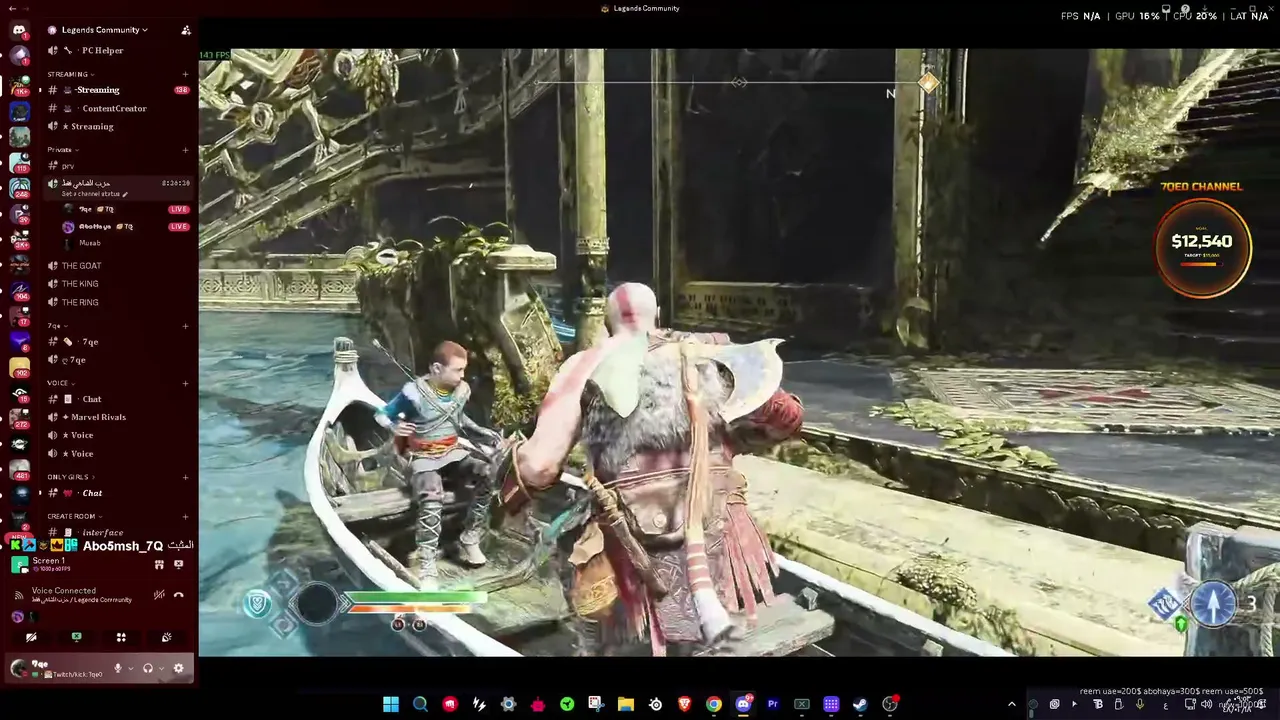Collapse the 7qe category
The image size is (1280, 720).
[57, 326]
